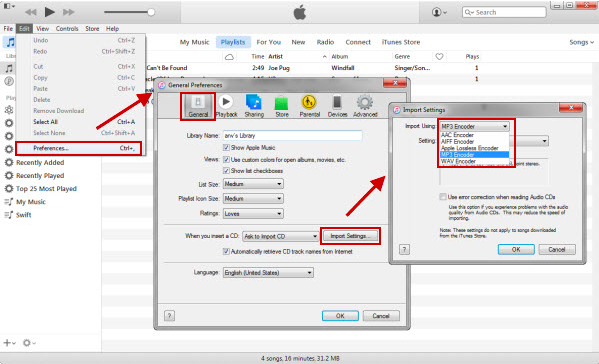Click the Music library note icon

[10, 42]
